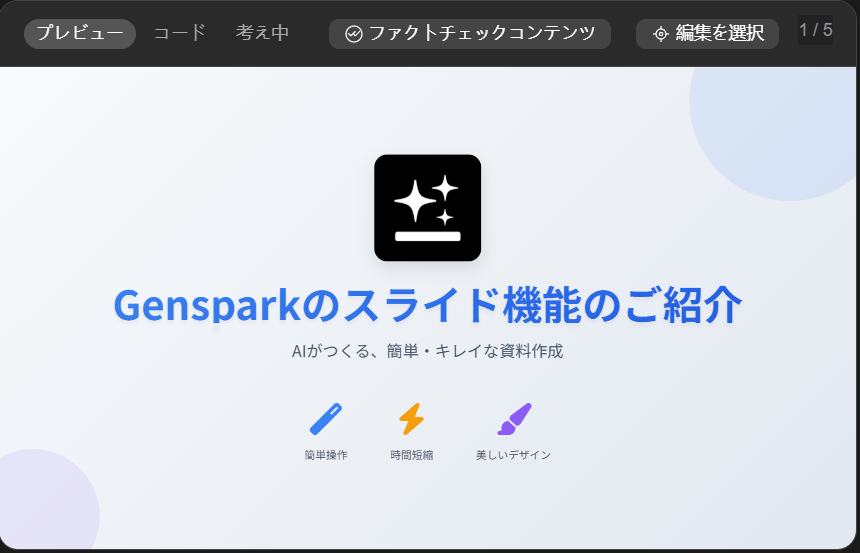Click the orange lightning bolt icon
This screenshot has height=553, width=860.
411,419
